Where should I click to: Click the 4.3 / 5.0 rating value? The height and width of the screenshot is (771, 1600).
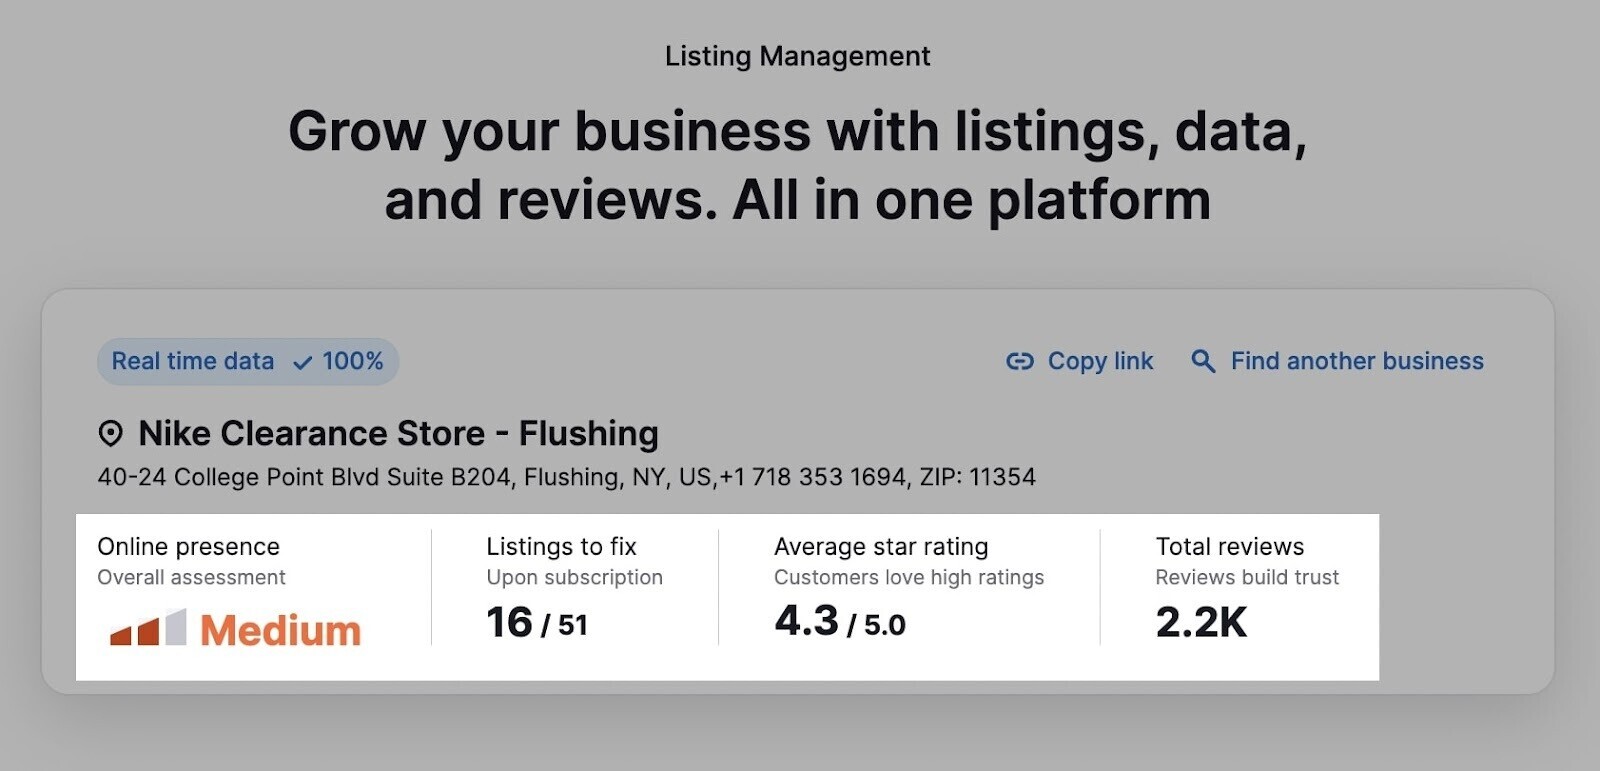839,622
